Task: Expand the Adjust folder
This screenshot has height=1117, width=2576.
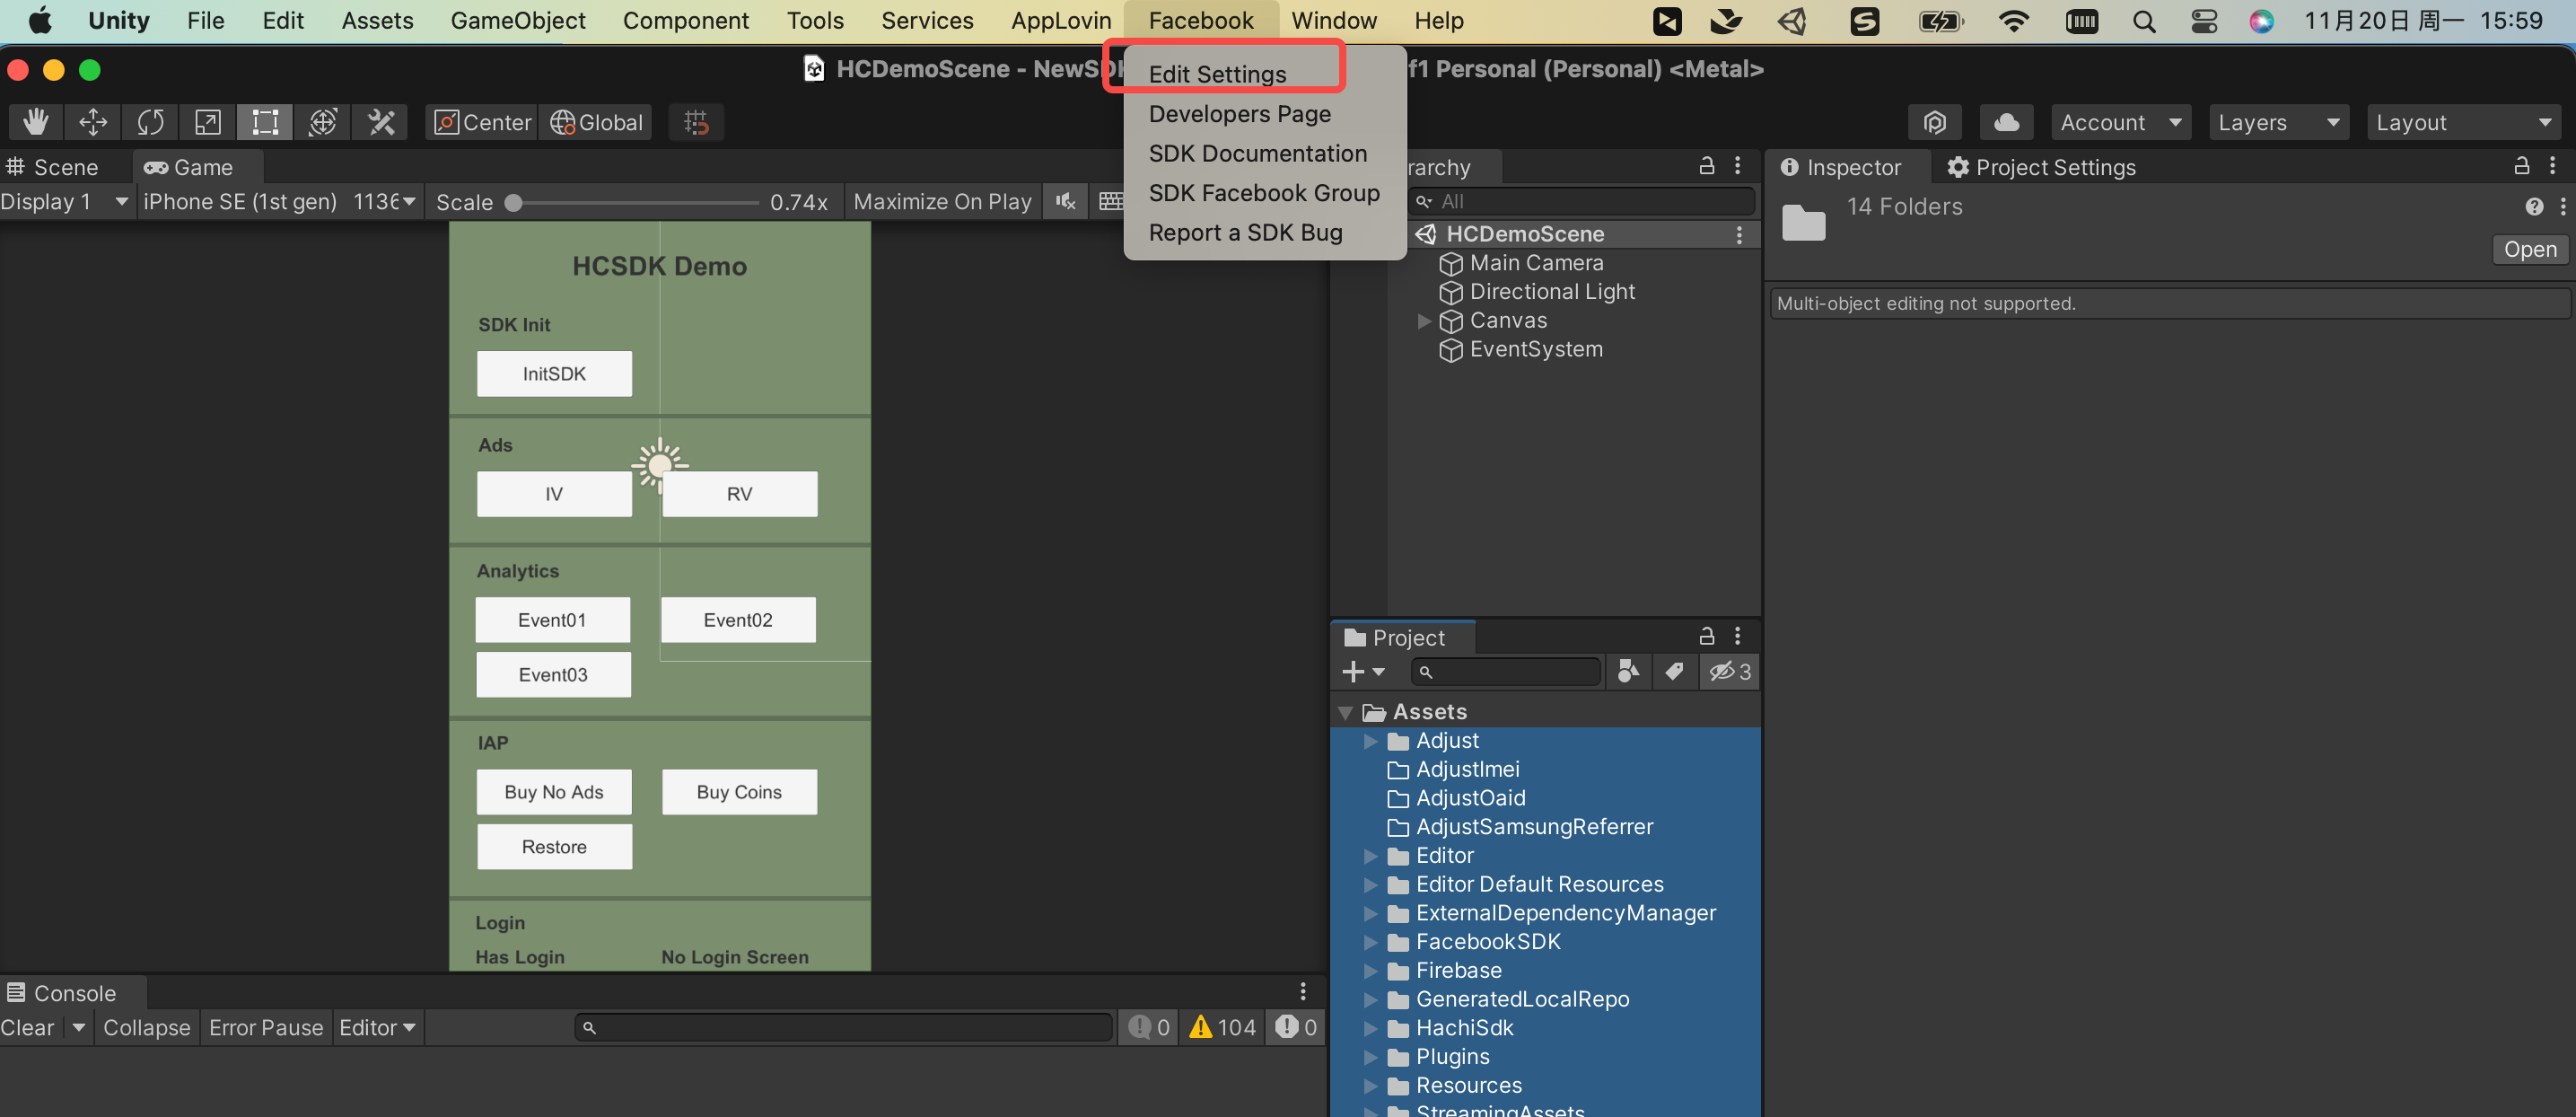Action: [x=1370, y=741]
